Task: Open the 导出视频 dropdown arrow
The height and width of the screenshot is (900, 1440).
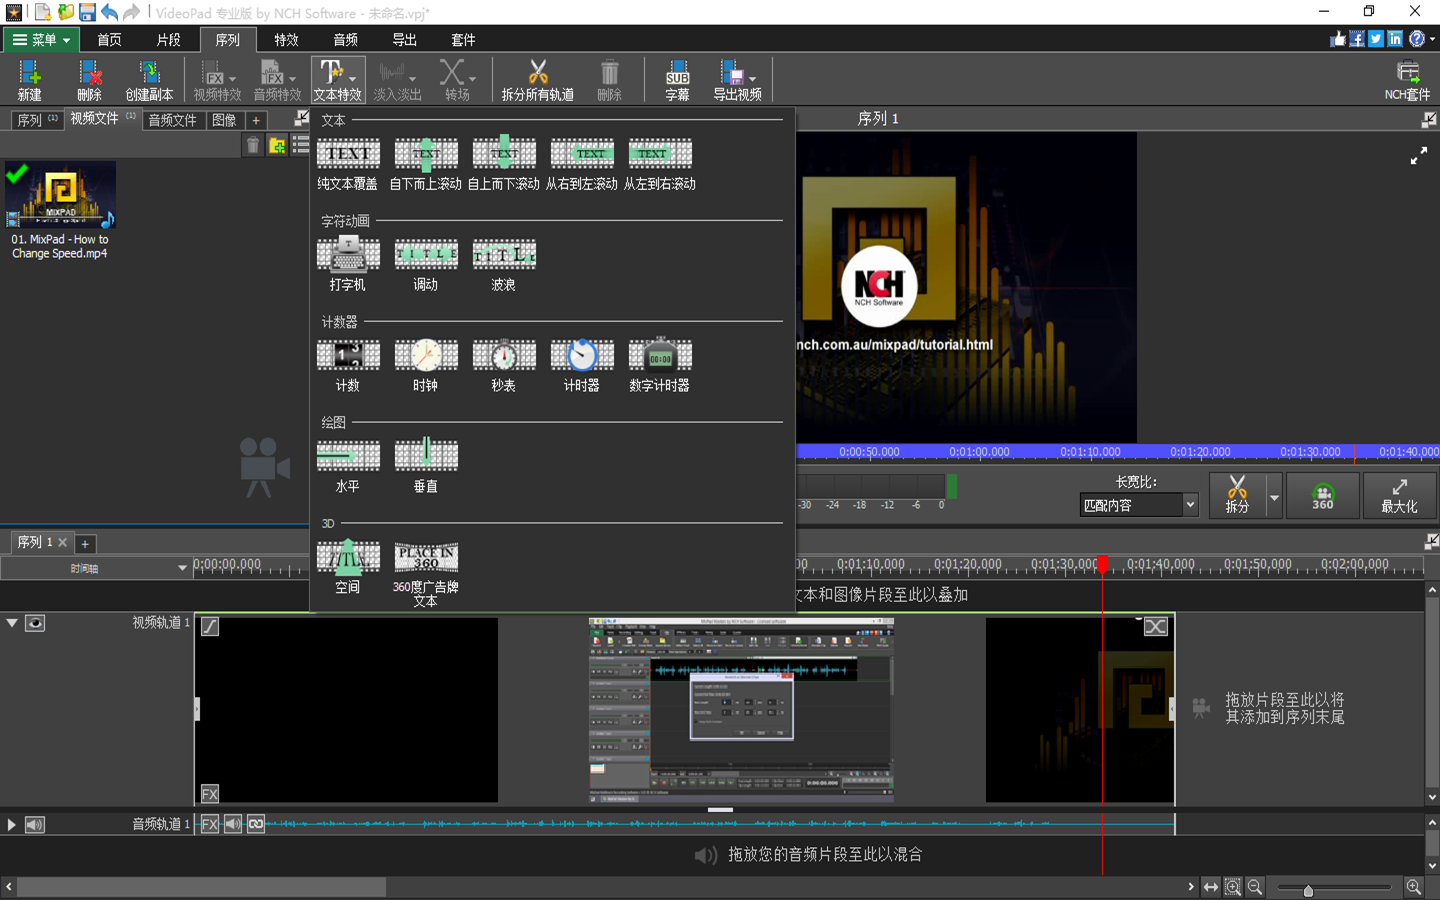Action: pos(752,78)
